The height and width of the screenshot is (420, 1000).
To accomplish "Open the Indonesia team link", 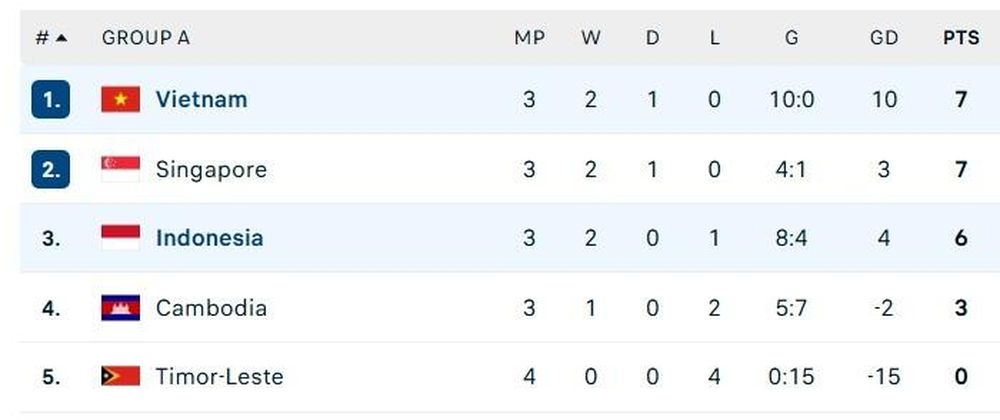I will pyautogui.click(x=209, y=238).
